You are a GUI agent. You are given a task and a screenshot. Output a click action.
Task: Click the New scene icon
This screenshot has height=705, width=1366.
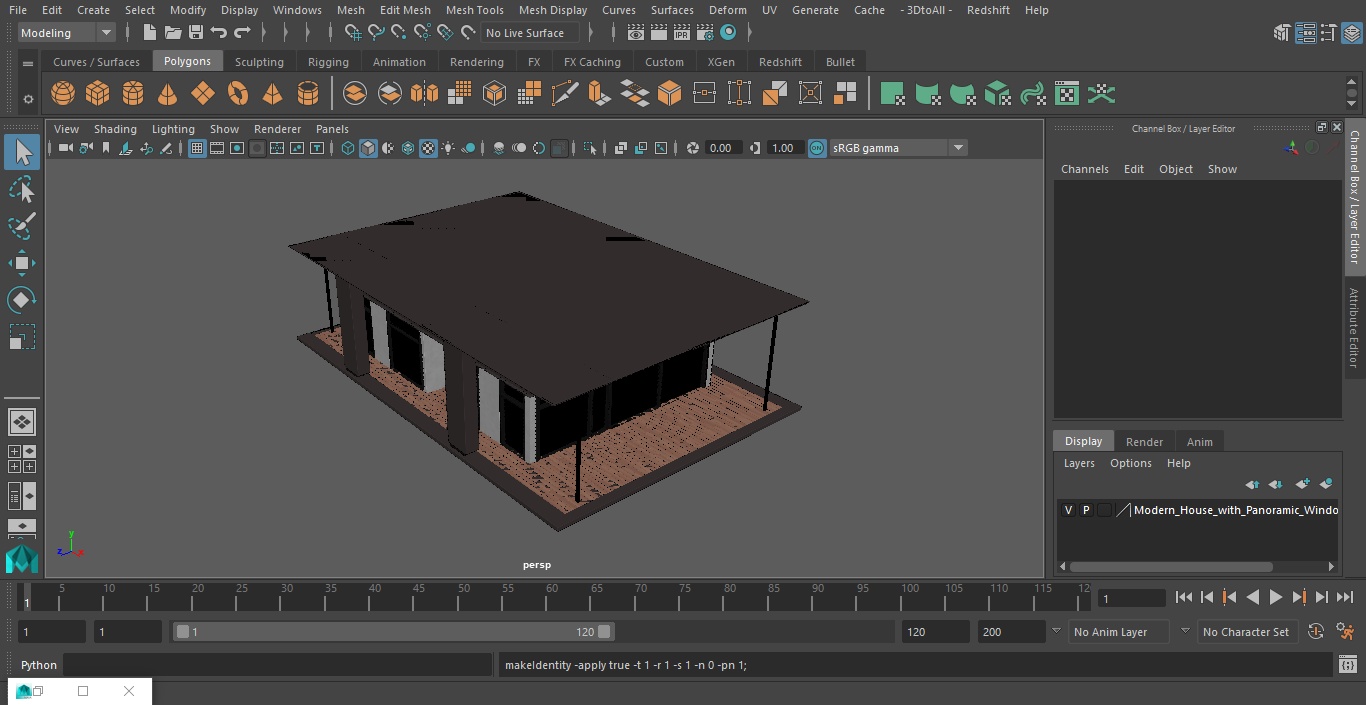[149, 33]
